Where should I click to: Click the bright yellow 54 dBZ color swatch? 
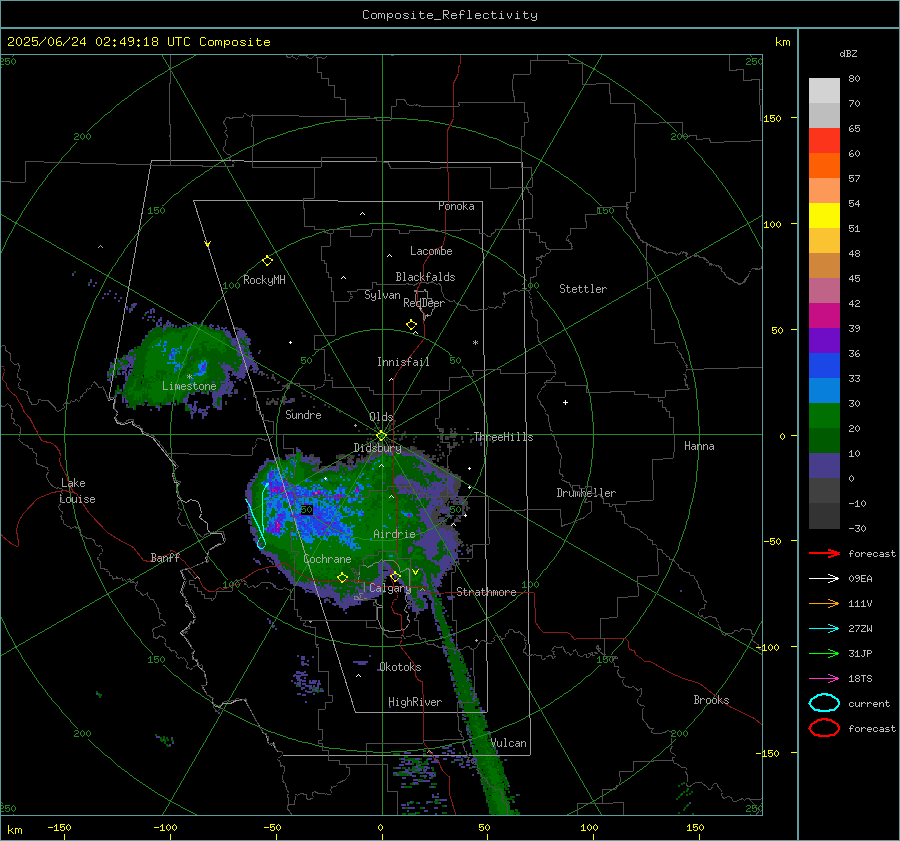click(x=824, y=215)
